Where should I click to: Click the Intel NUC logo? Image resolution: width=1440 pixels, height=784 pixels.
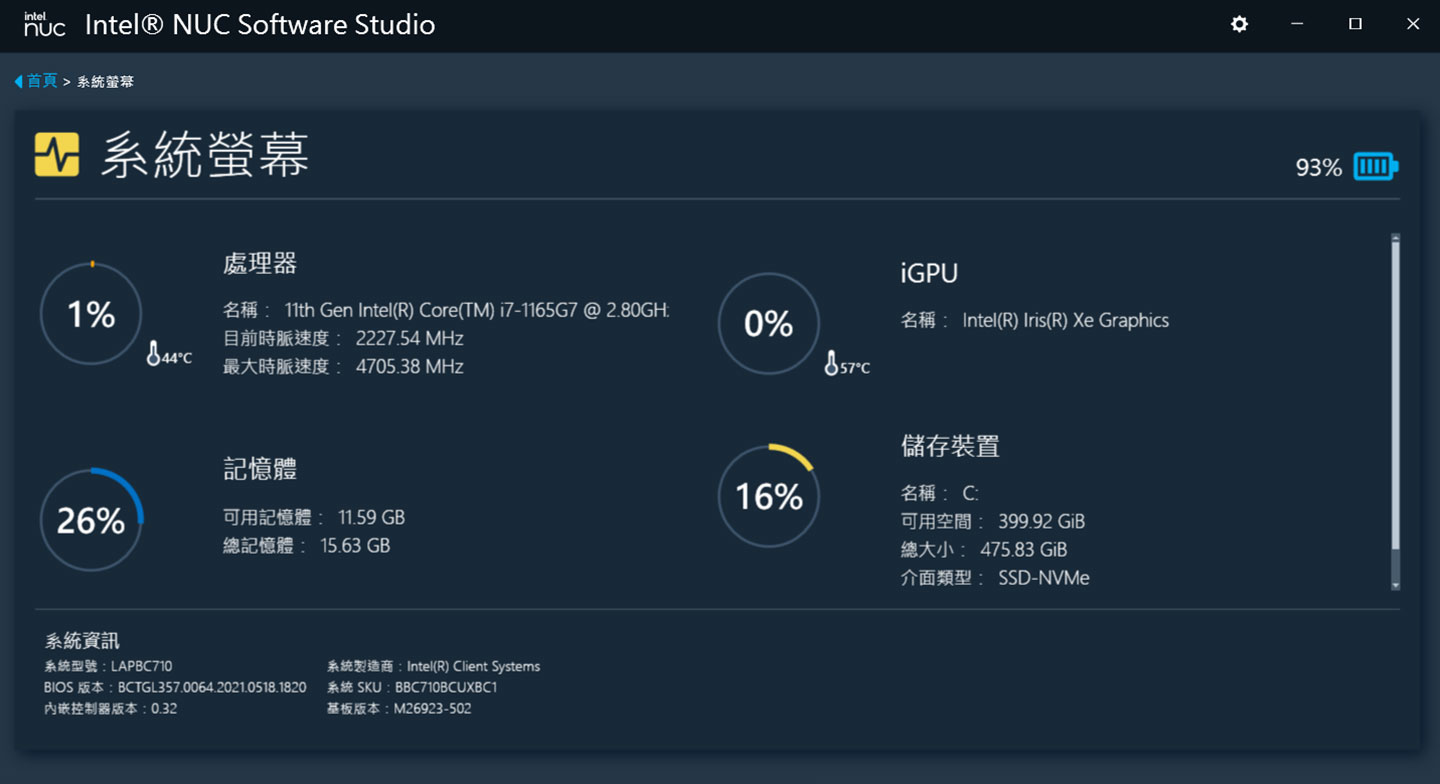click(x=45, y=24)
